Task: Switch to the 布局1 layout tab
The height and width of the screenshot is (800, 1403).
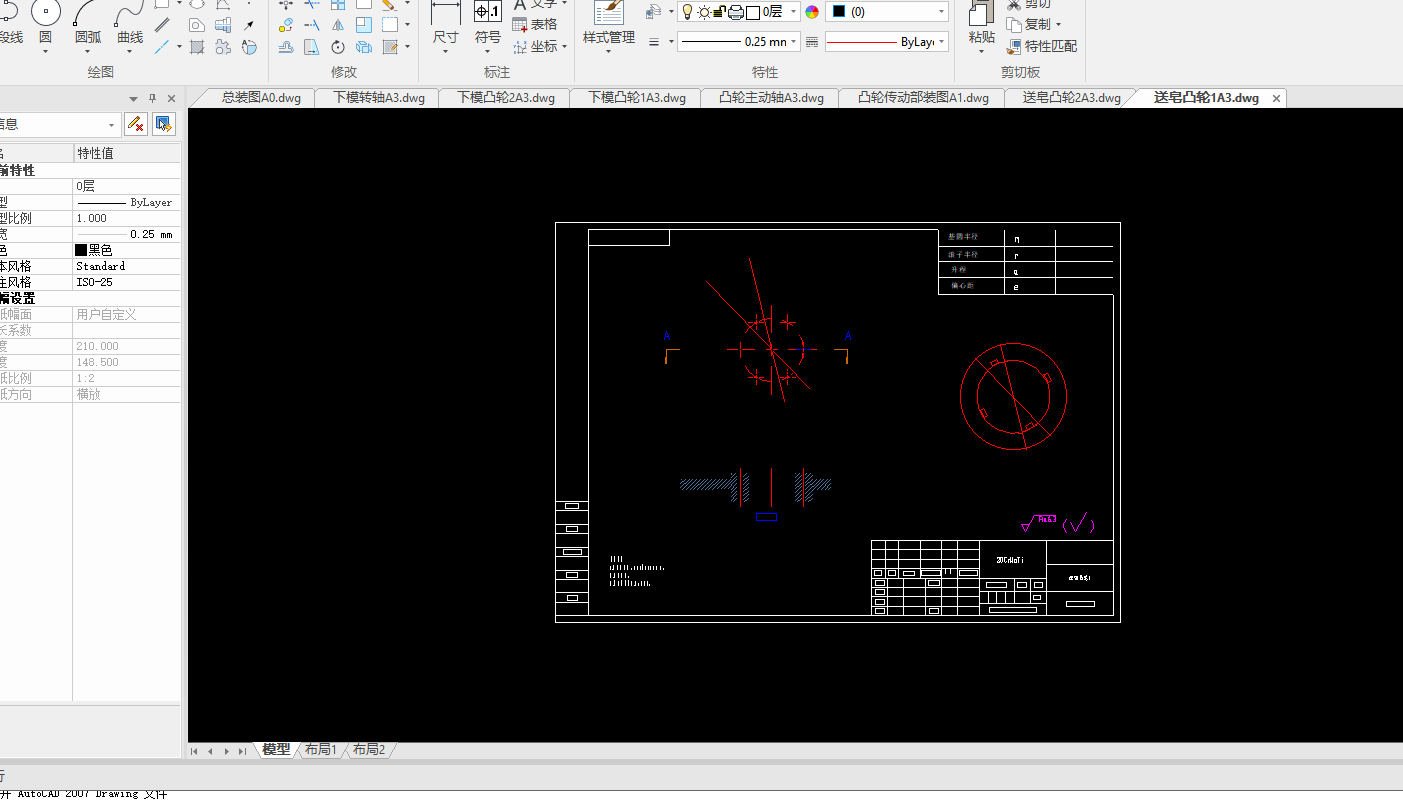Action: tap(321, 750)
